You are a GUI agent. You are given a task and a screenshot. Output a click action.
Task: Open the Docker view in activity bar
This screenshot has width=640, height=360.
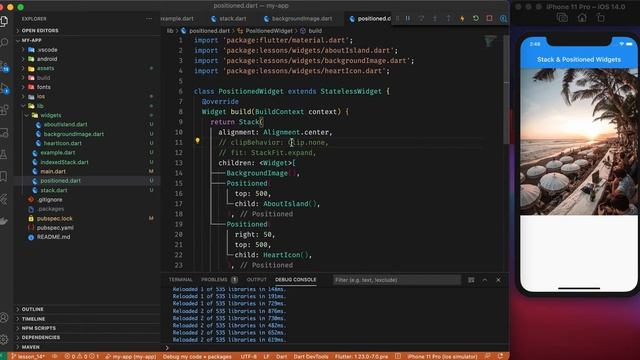[x=4, y=221]
